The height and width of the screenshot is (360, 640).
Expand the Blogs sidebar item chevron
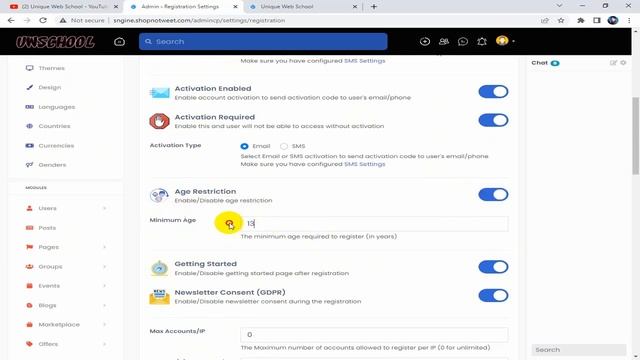pos(104,305)
